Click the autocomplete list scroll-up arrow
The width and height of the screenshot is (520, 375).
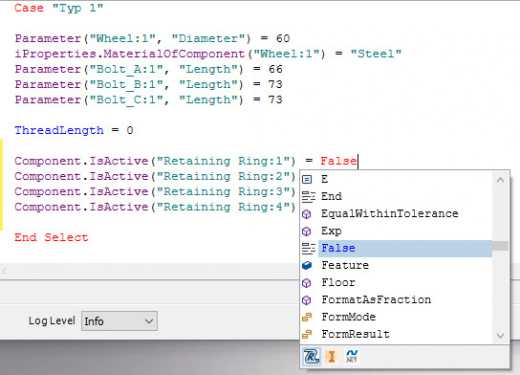[x=500, y=180]
